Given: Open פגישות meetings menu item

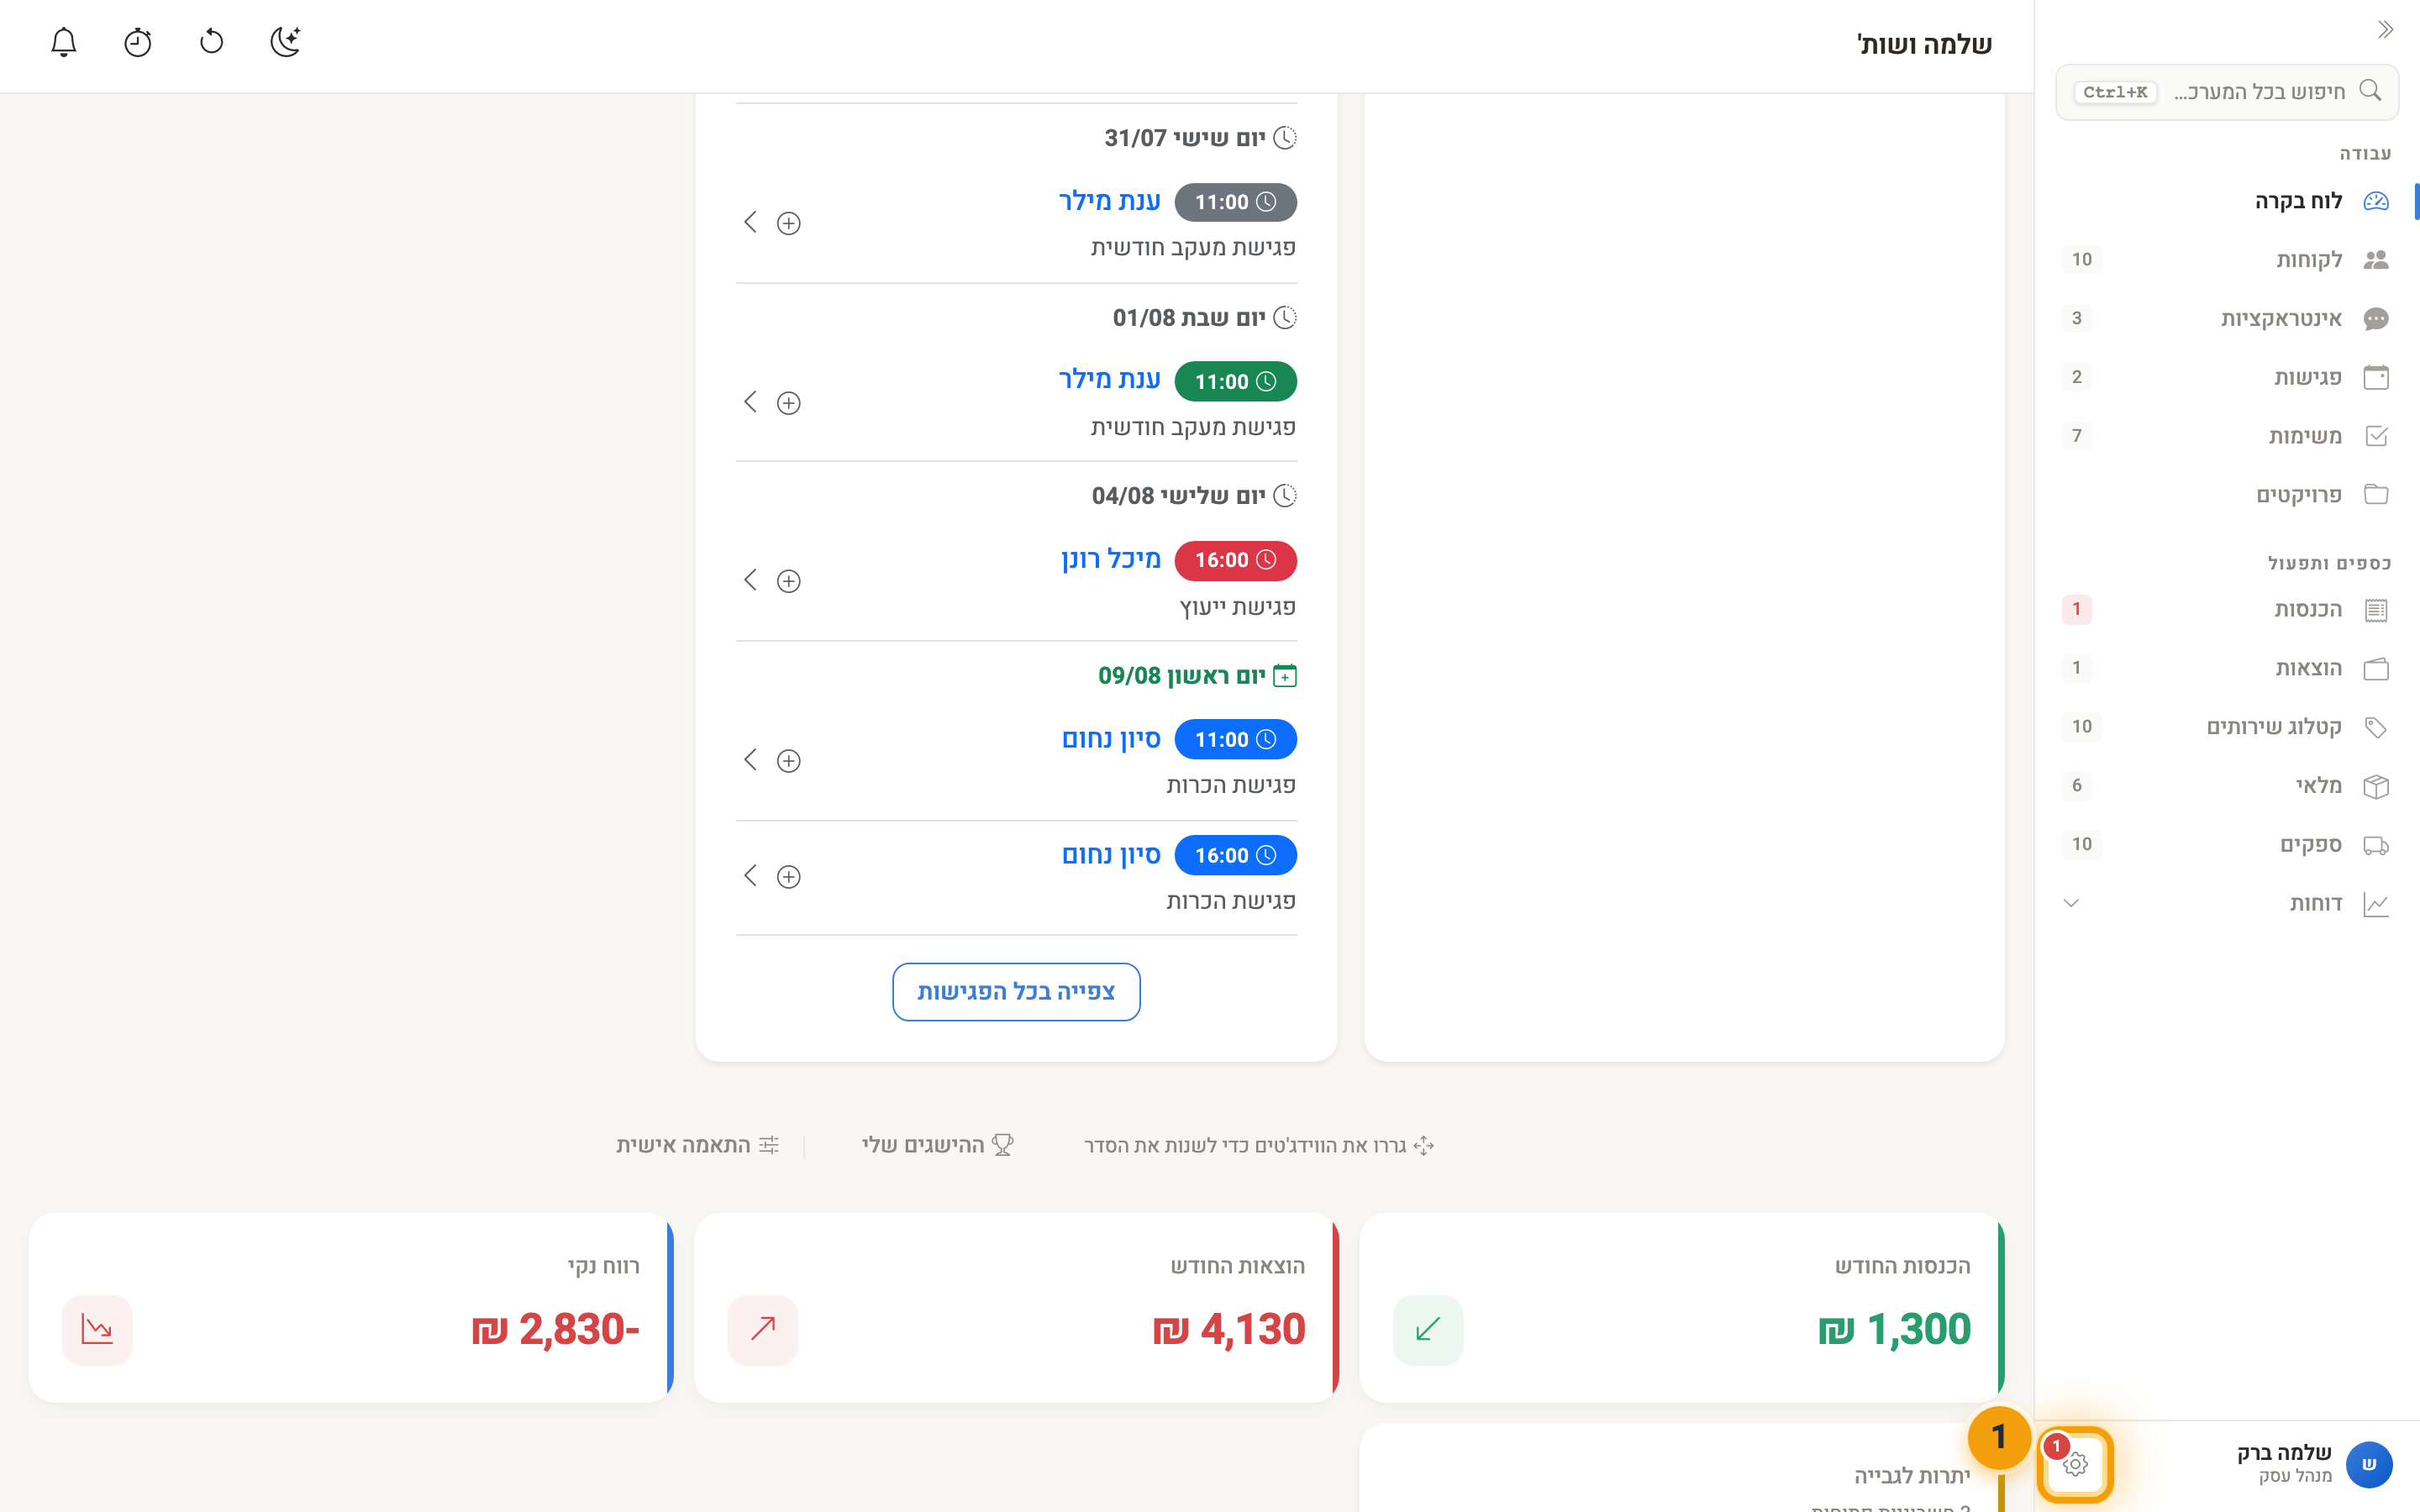Looking at the screenshot, I should click(x=2227, y=377).
